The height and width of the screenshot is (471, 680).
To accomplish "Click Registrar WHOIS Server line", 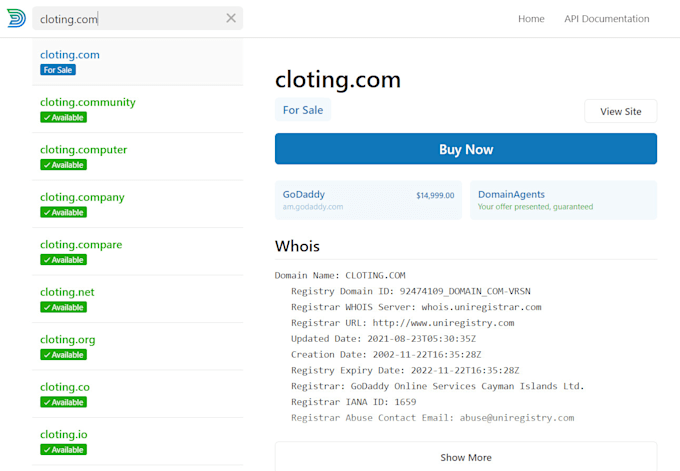I will pyautogui.click(x=416, y=307).
